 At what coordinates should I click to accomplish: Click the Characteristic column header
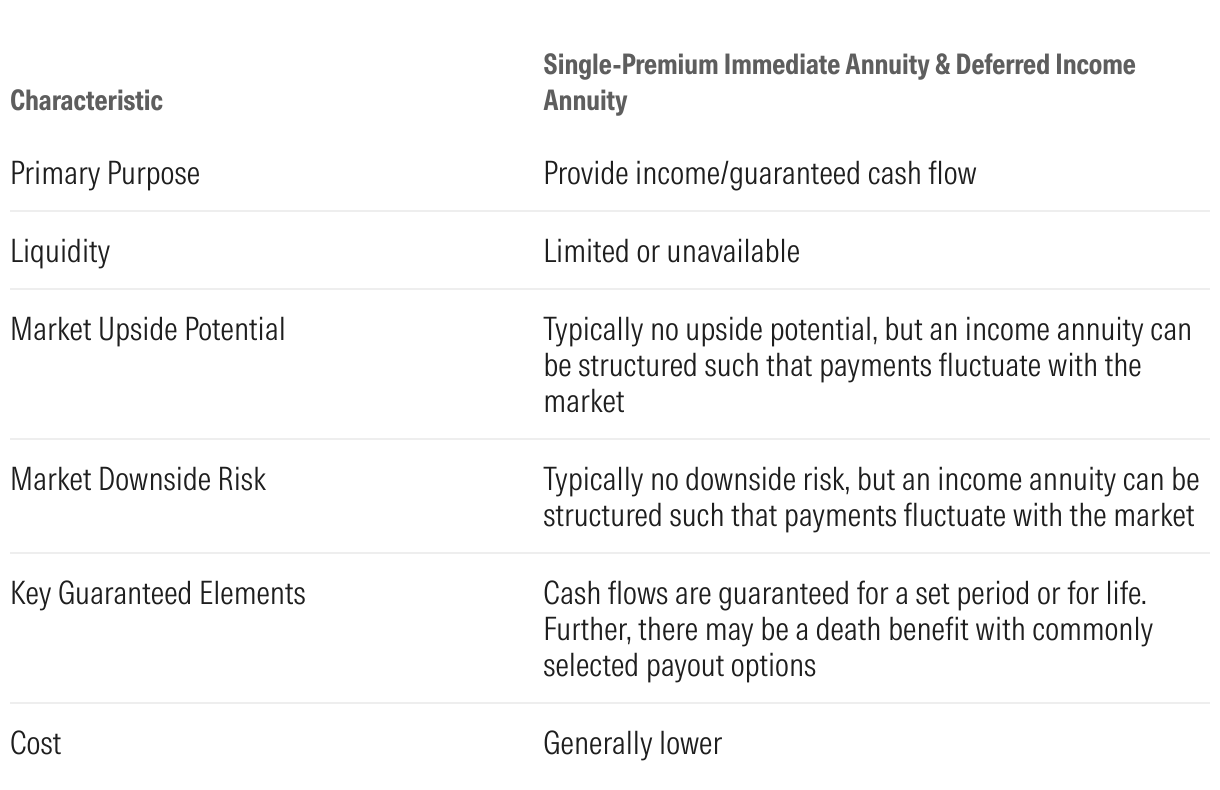86,101
